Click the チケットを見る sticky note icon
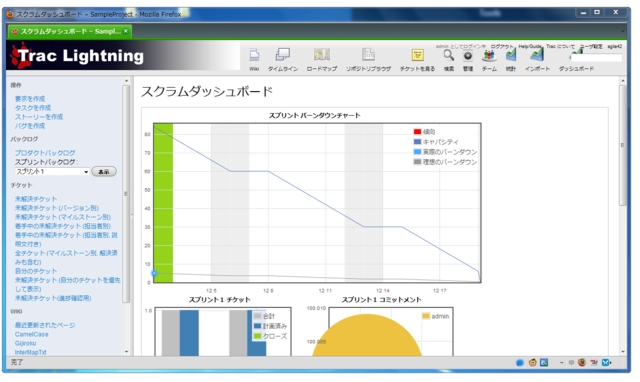 417,55
